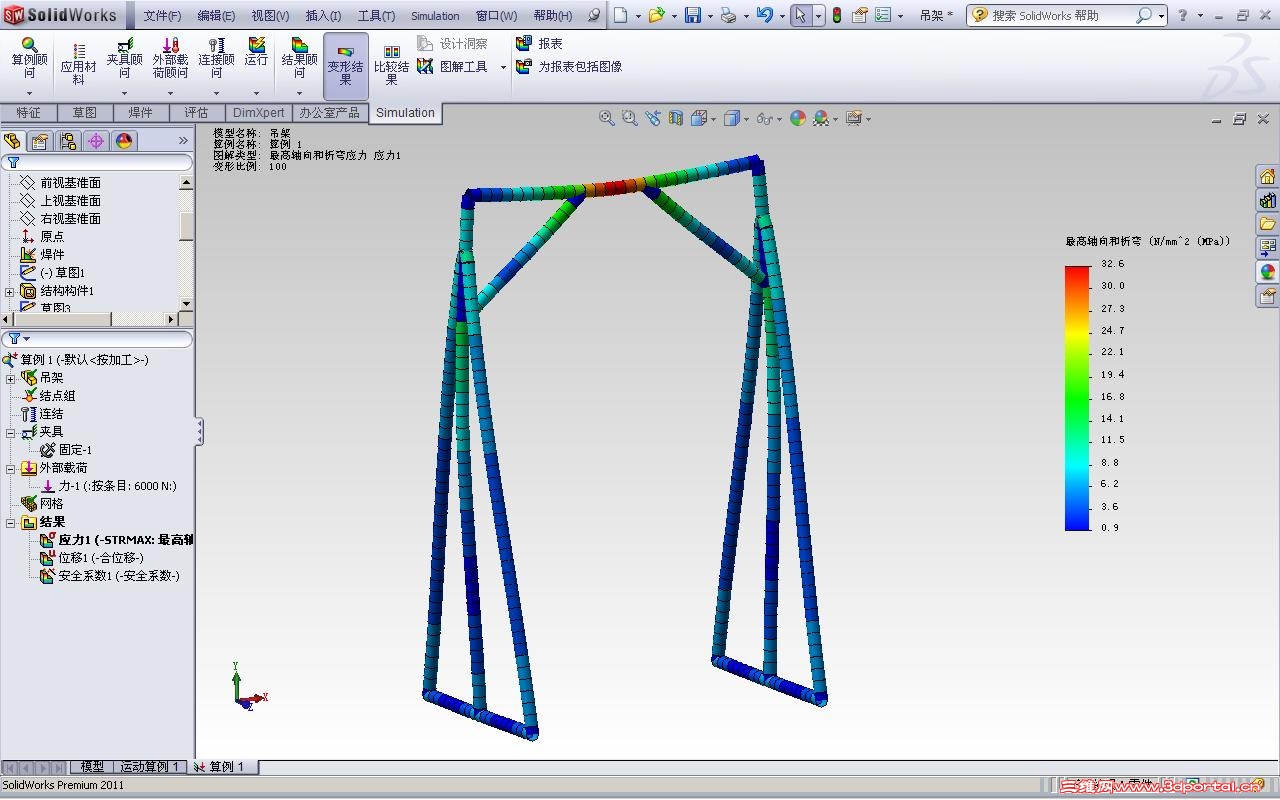The height and width of the screenshot is (800, 1280).
Task: Switch to the 特征 ribbon tab
Action: (29, 113)
